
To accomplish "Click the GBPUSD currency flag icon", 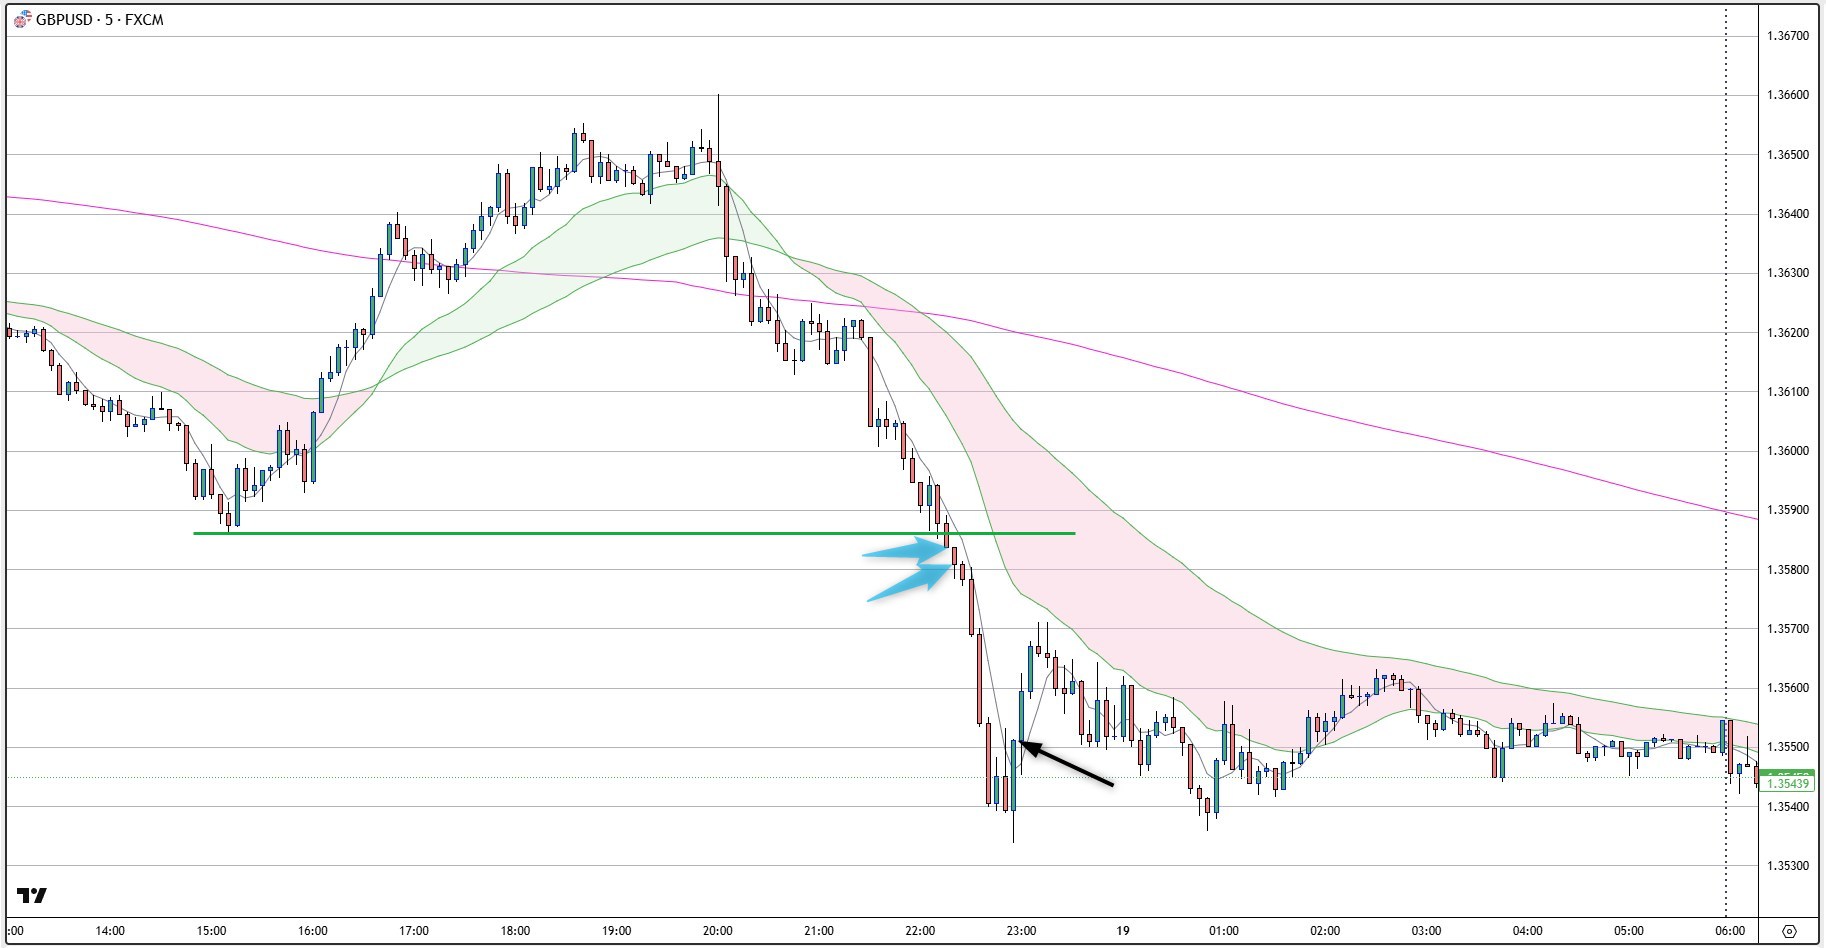I will point(22,20).
